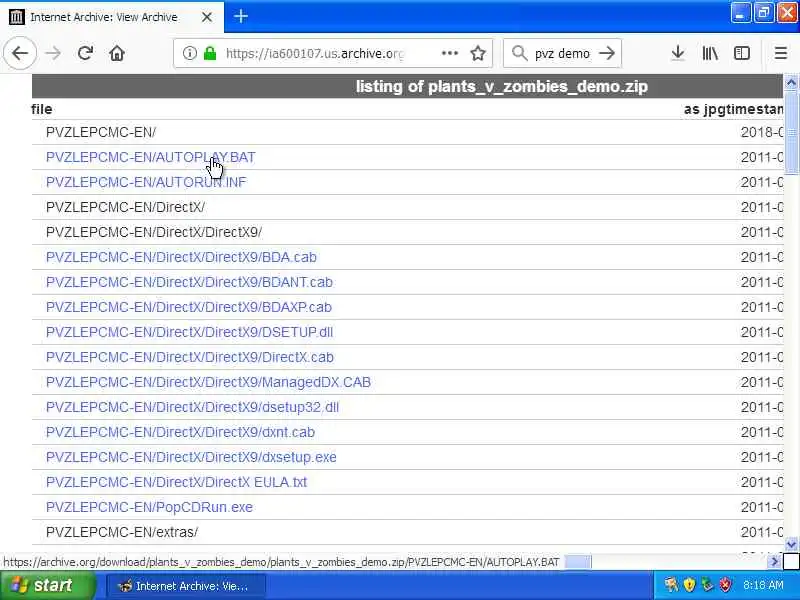
Task: Click the 'file' column header
Action: click(41, 109)
